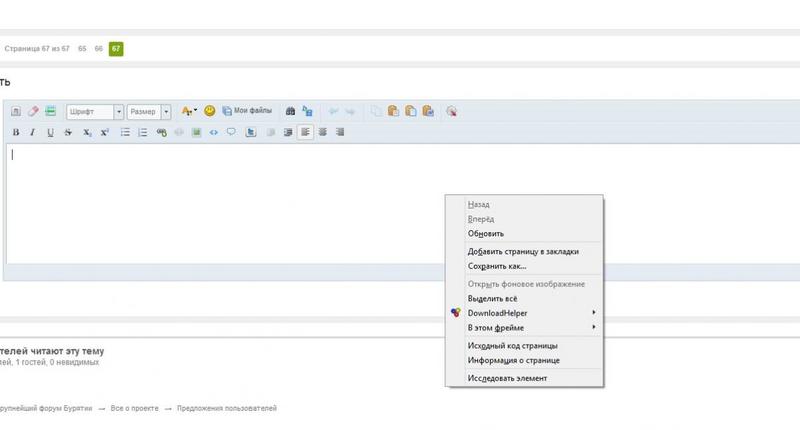Toggle italic text formatting
The width and height of the screenshot is (800, 430).
33,132
